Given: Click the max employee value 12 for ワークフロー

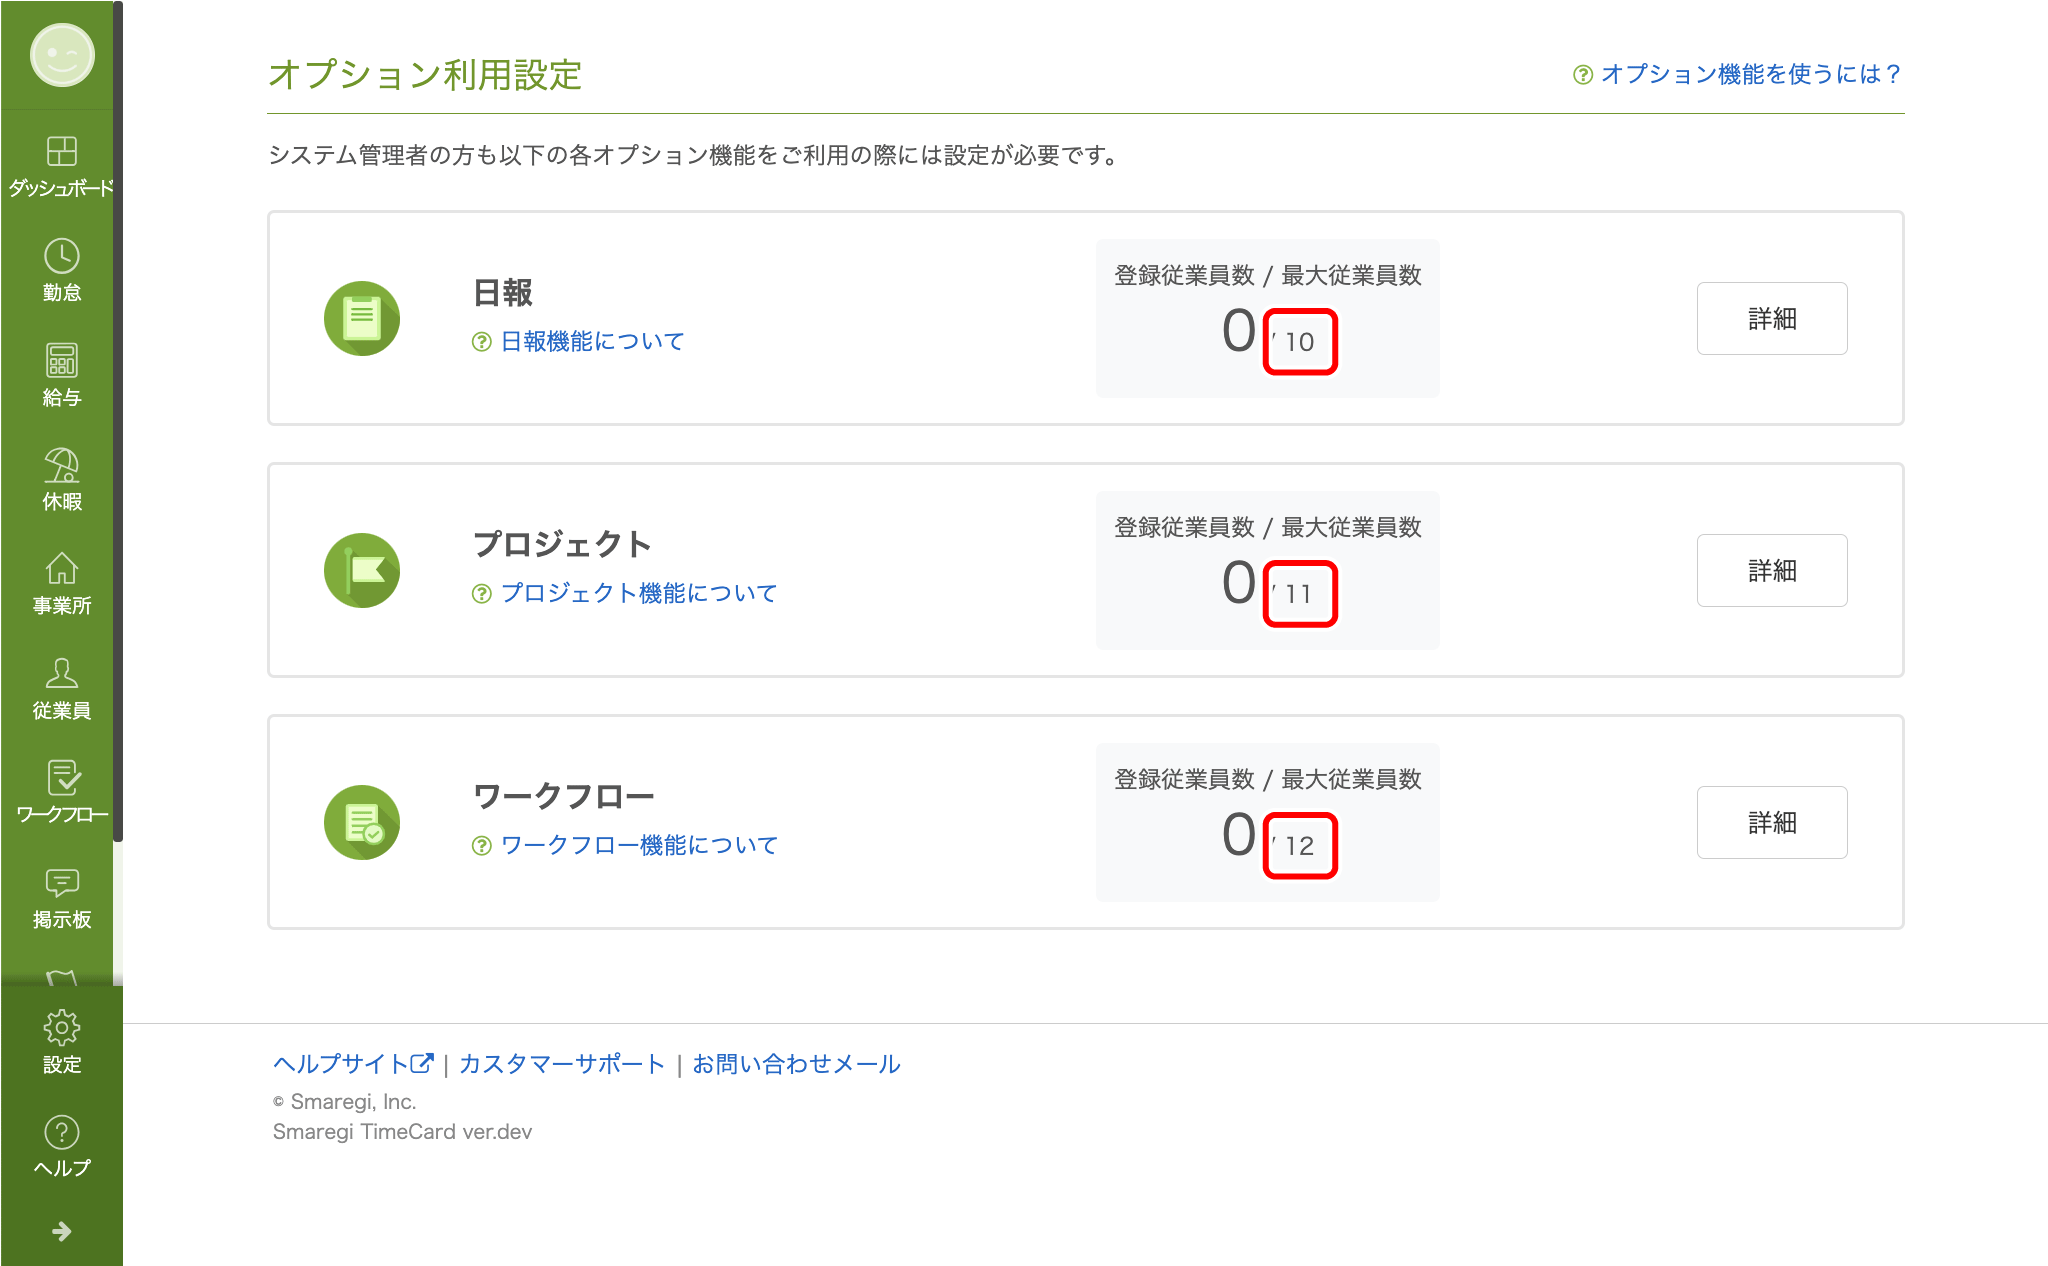Looking at the screenshot, I should click(1299, 846).
